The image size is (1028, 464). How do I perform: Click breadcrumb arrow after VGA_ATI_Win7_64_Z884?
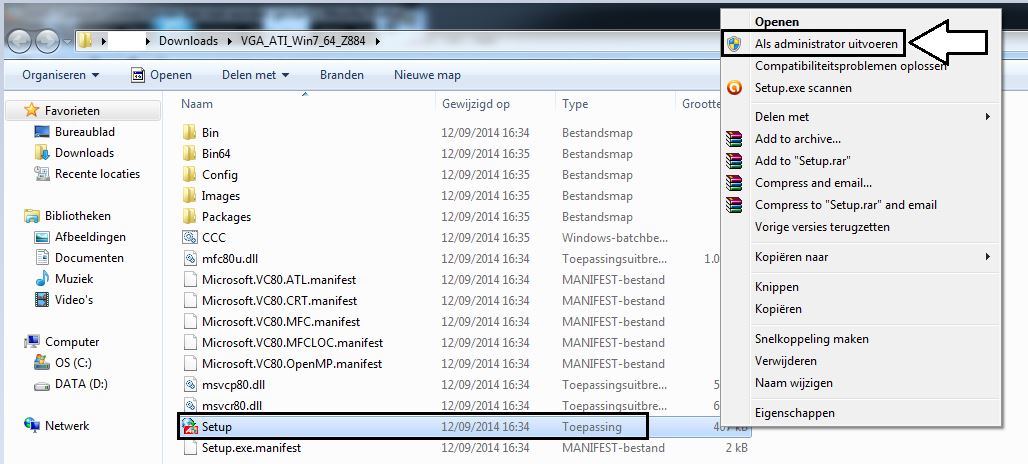377,41
